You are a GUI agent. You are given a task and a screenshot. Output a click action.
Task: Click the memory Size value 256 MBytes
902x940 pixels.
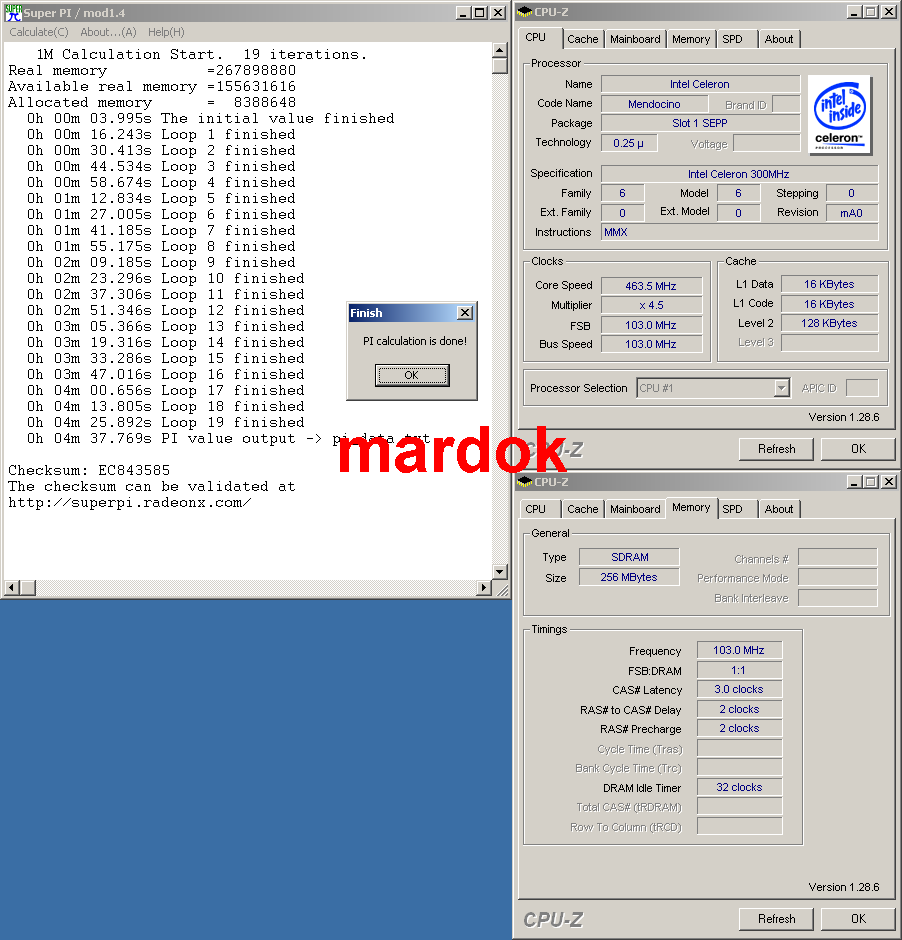pyautogui.click(x=629, y=577)
